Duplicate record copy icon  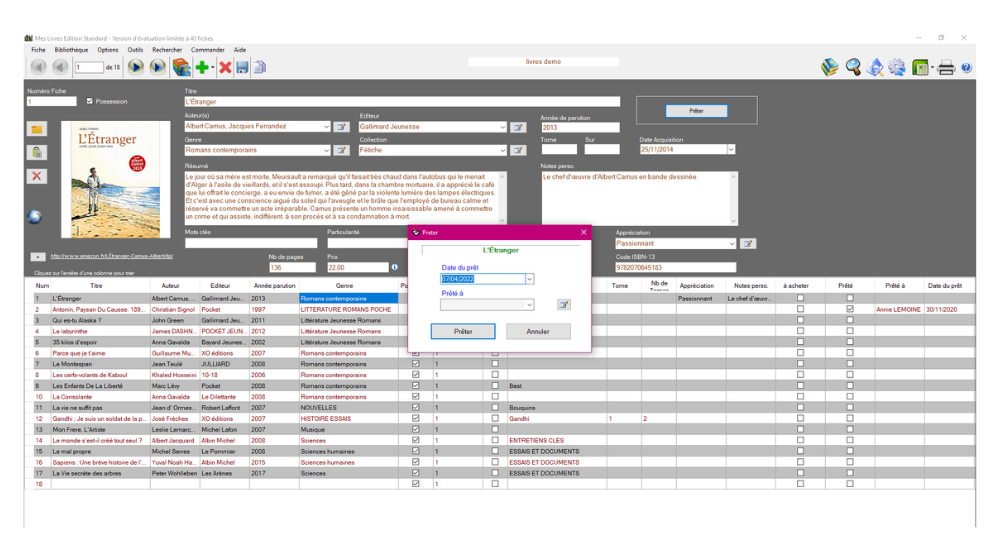click(x=260, y=67)
